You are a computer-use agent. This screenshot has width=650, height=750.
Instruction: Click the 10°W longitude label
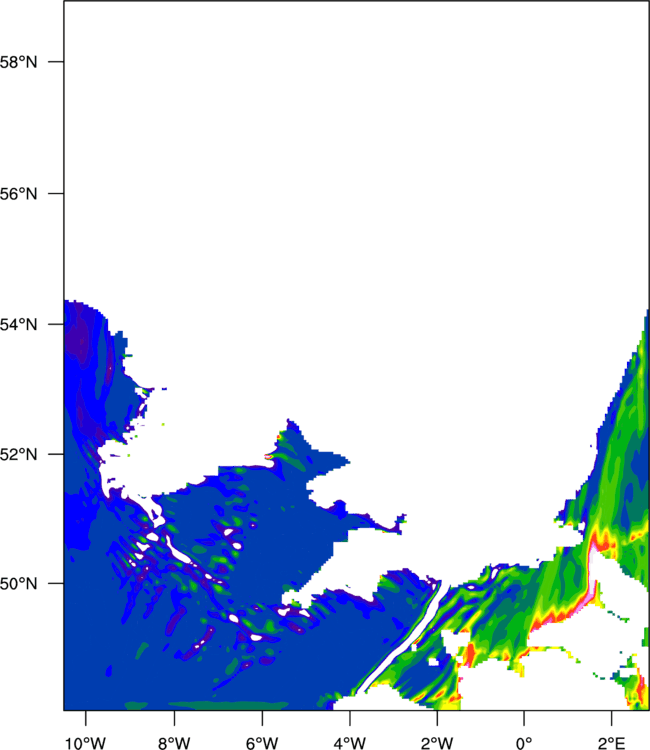(85, 743)
